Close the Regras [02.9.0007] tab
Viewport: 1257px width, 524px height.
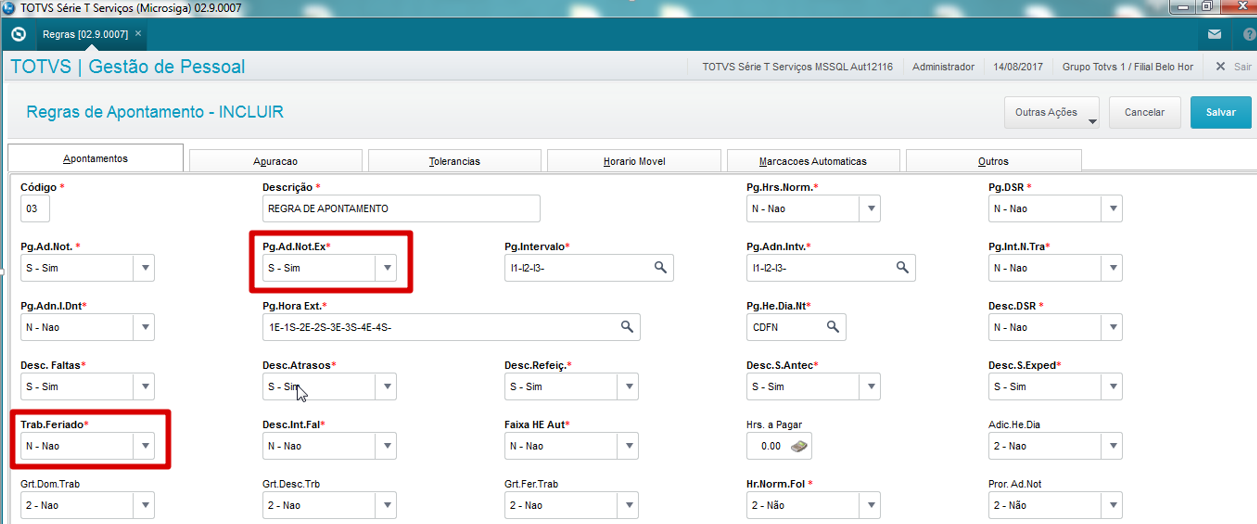139,34
